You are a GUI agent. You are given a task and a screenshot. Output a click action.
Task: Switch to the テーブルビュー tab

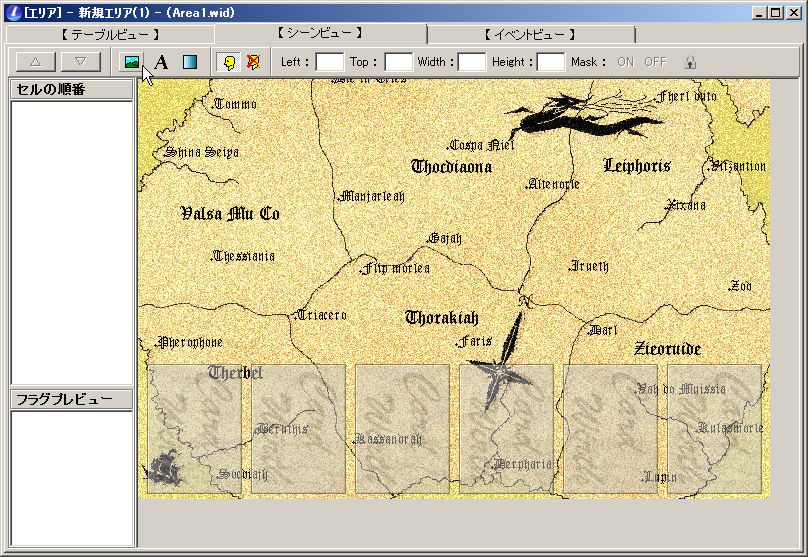(110, 35)
